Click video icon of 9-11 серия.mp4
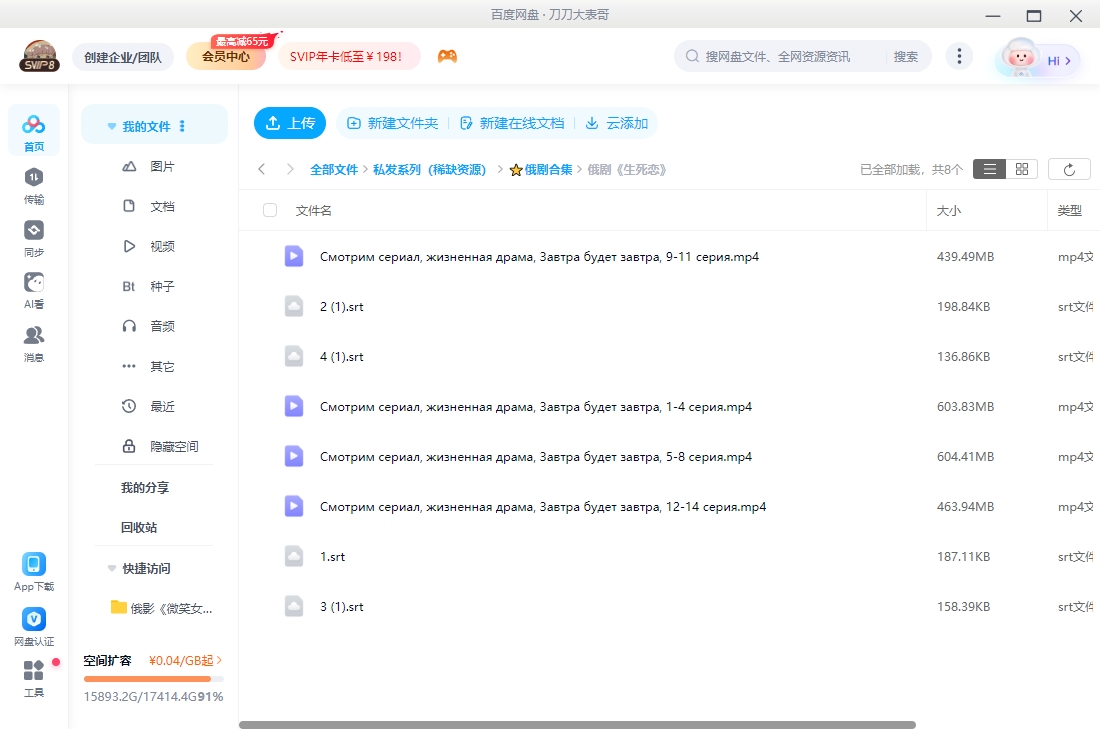Screen dimensions: 1100x729 tap(294, 256)
